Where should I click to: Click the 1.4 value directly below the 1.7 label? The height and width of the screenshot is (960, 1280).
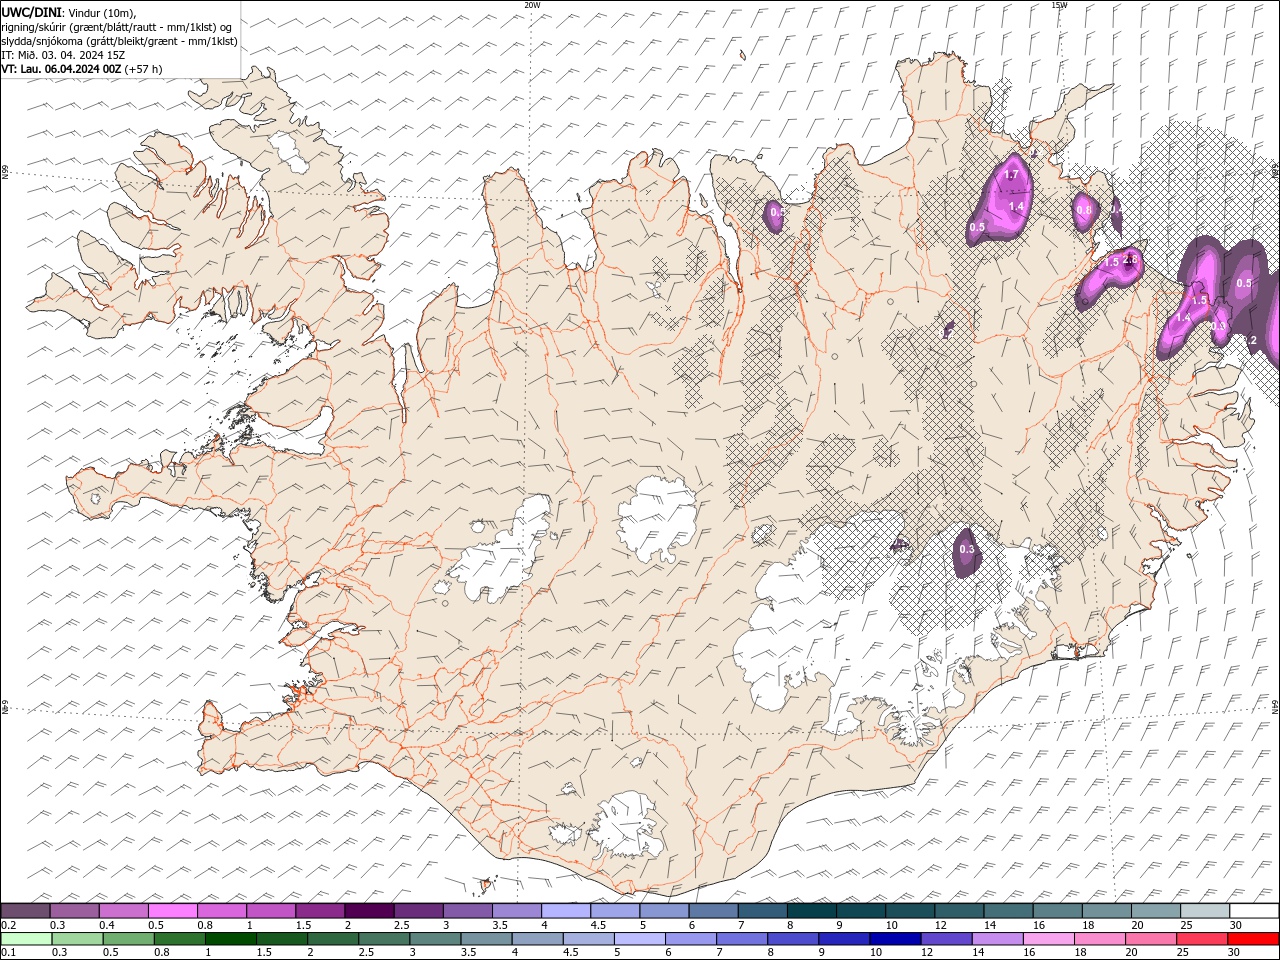[1017, 206]
